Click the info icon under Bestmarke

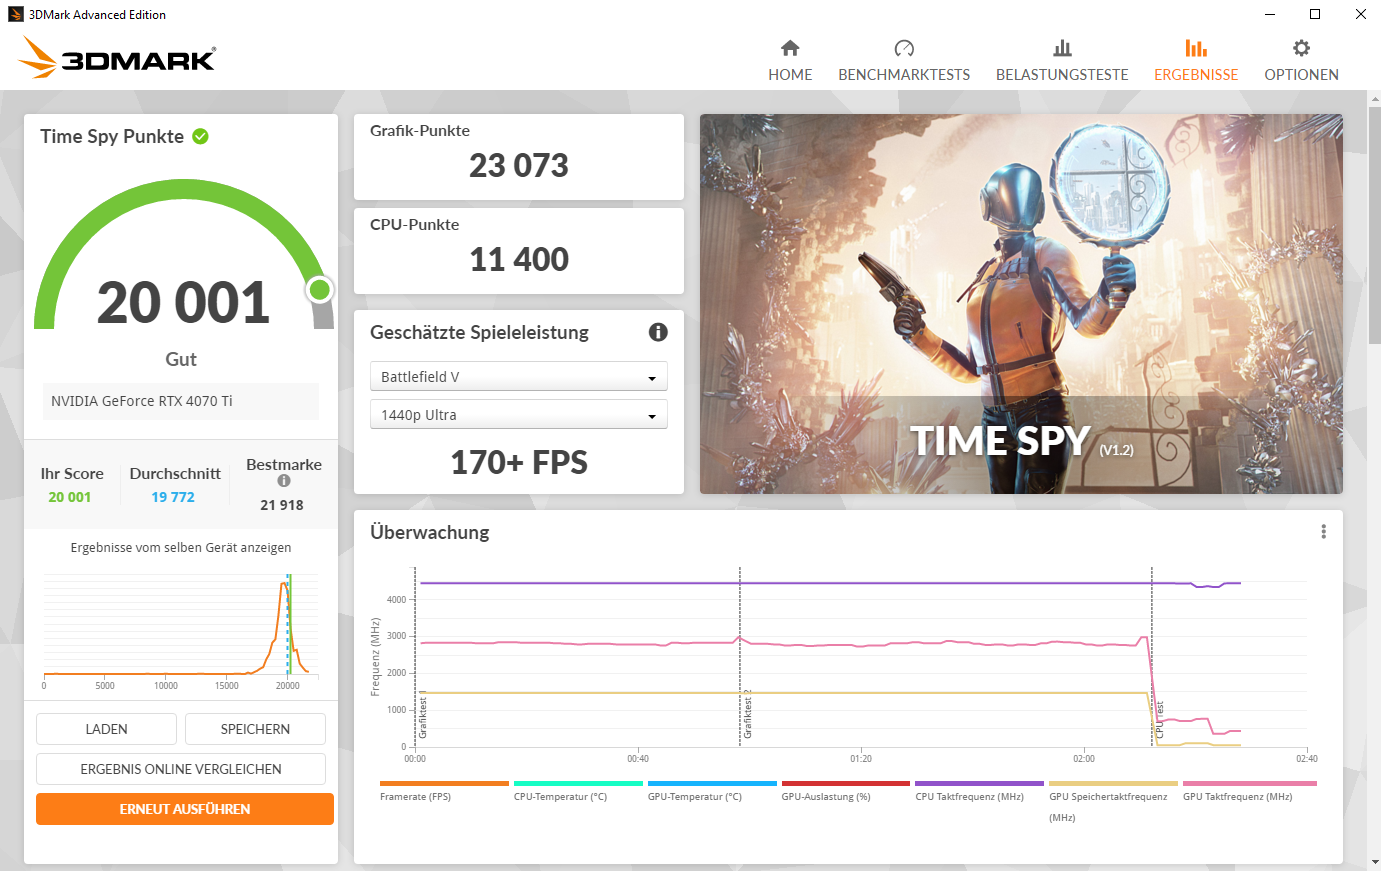coord(283,479)
